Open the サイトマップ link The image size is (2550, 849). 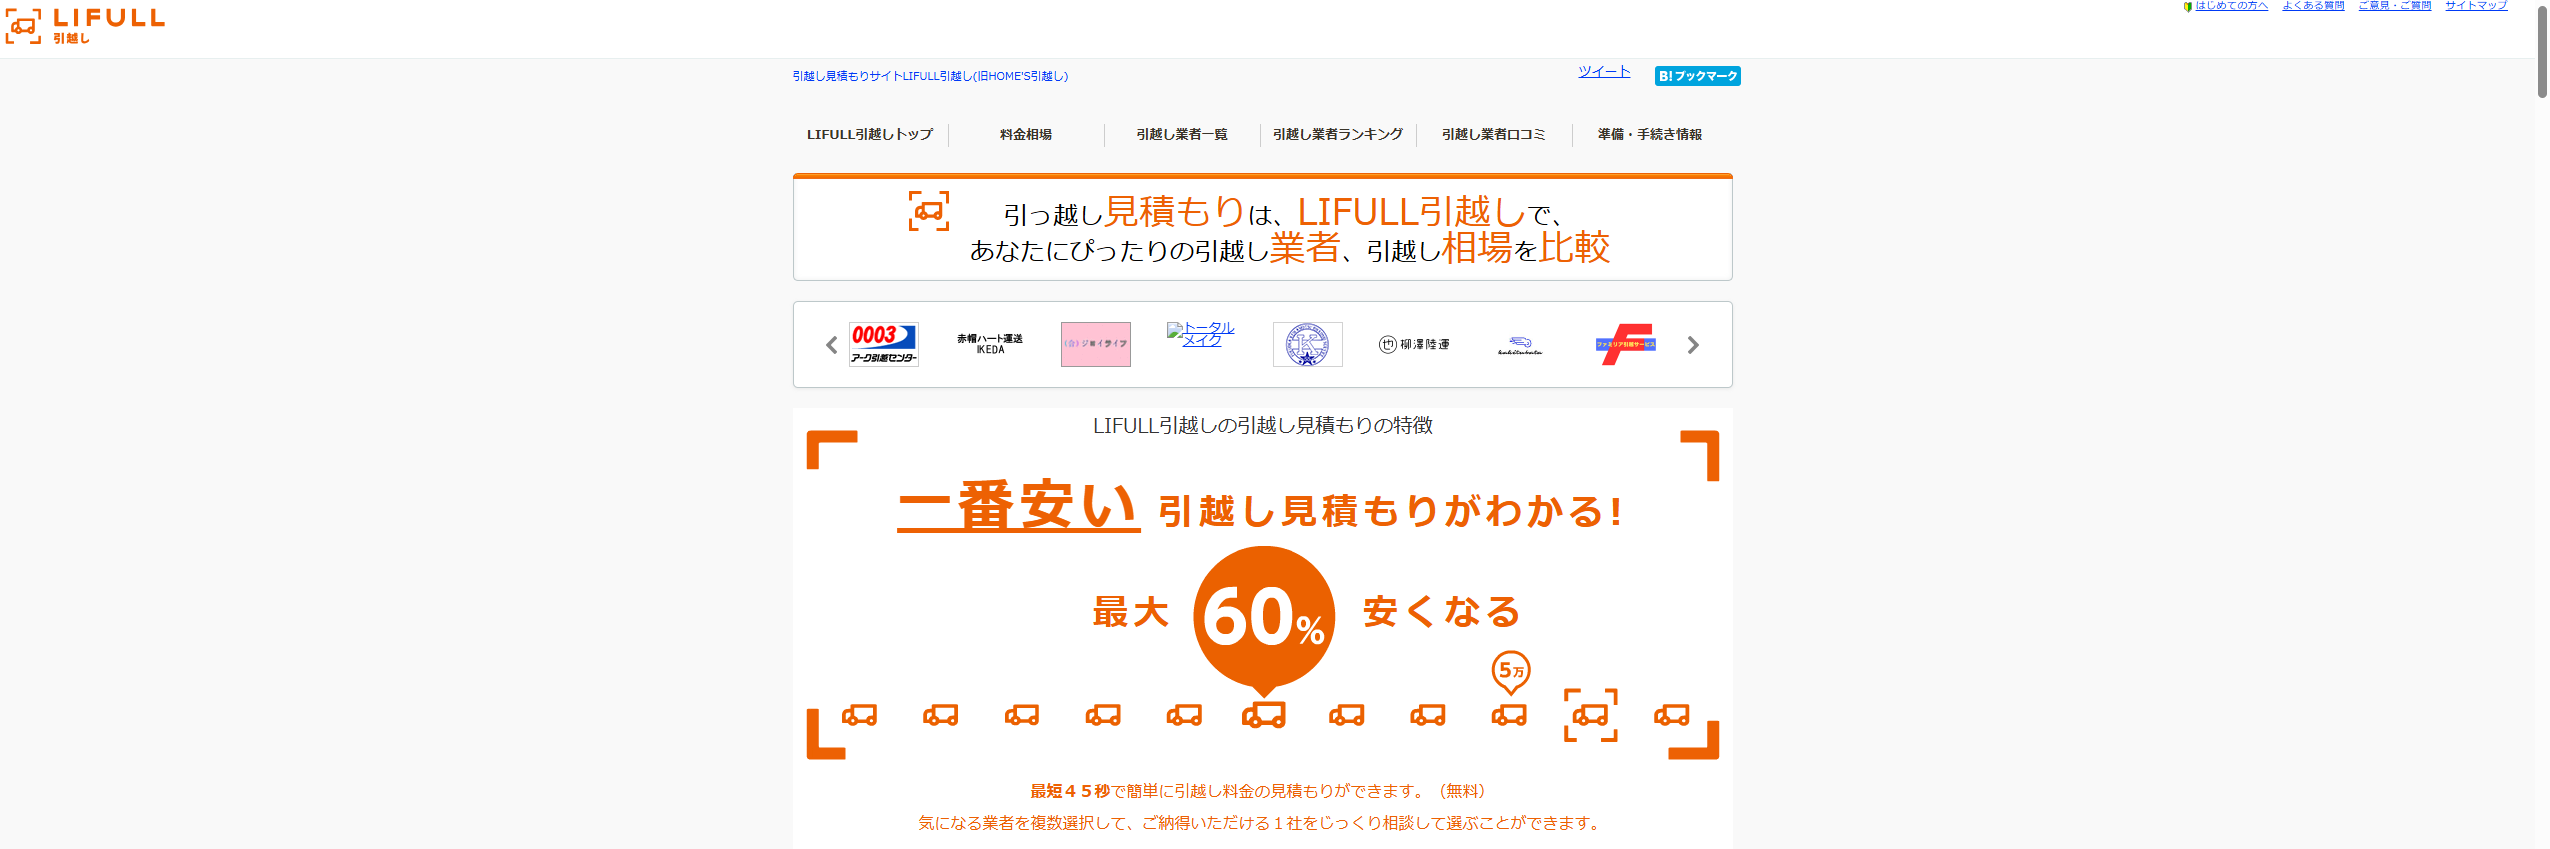[x=2476, y=6]
